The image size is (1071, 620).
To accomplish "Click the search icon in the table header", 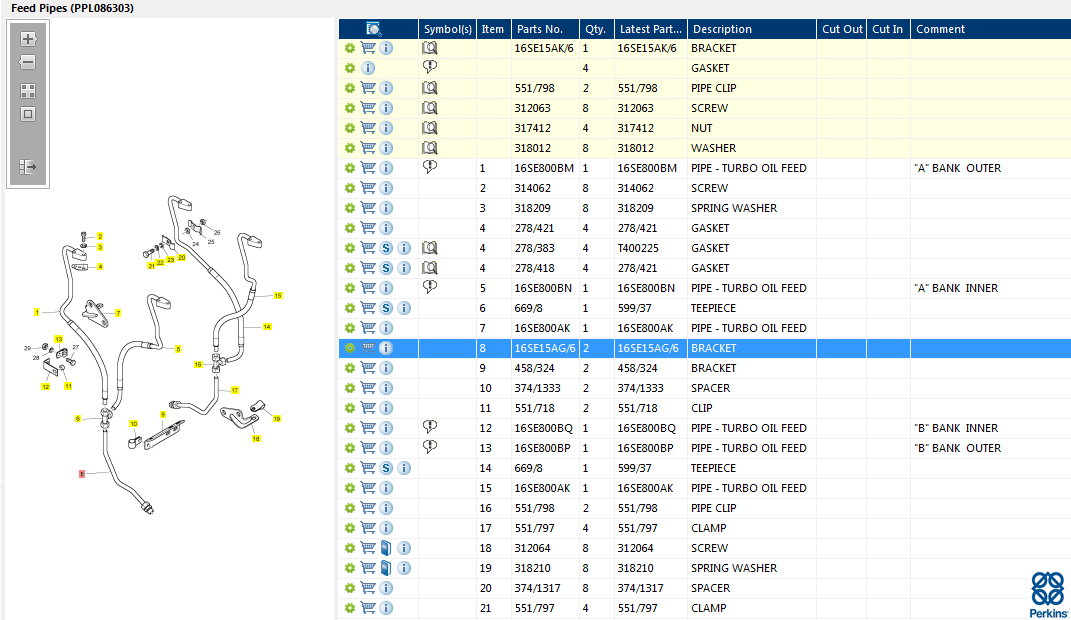I will click(x=374, y=29).
